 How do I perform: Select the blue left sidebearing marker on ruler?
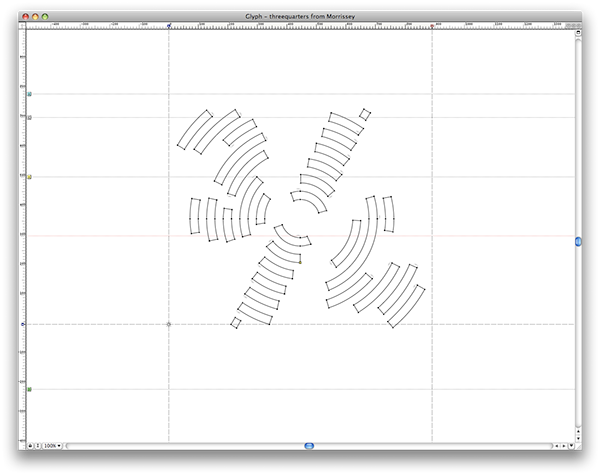point(169,26)
